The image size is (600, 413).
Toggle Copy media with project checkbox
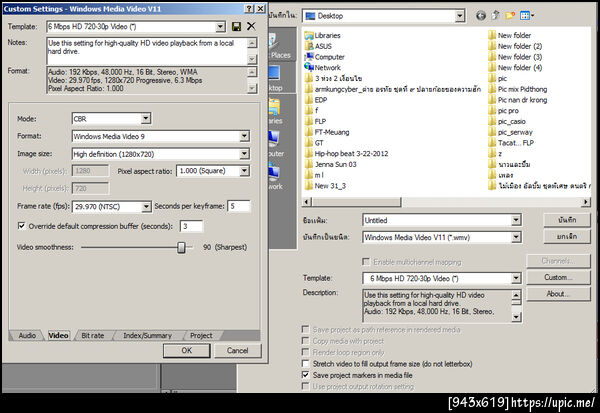tap(305, 341)
